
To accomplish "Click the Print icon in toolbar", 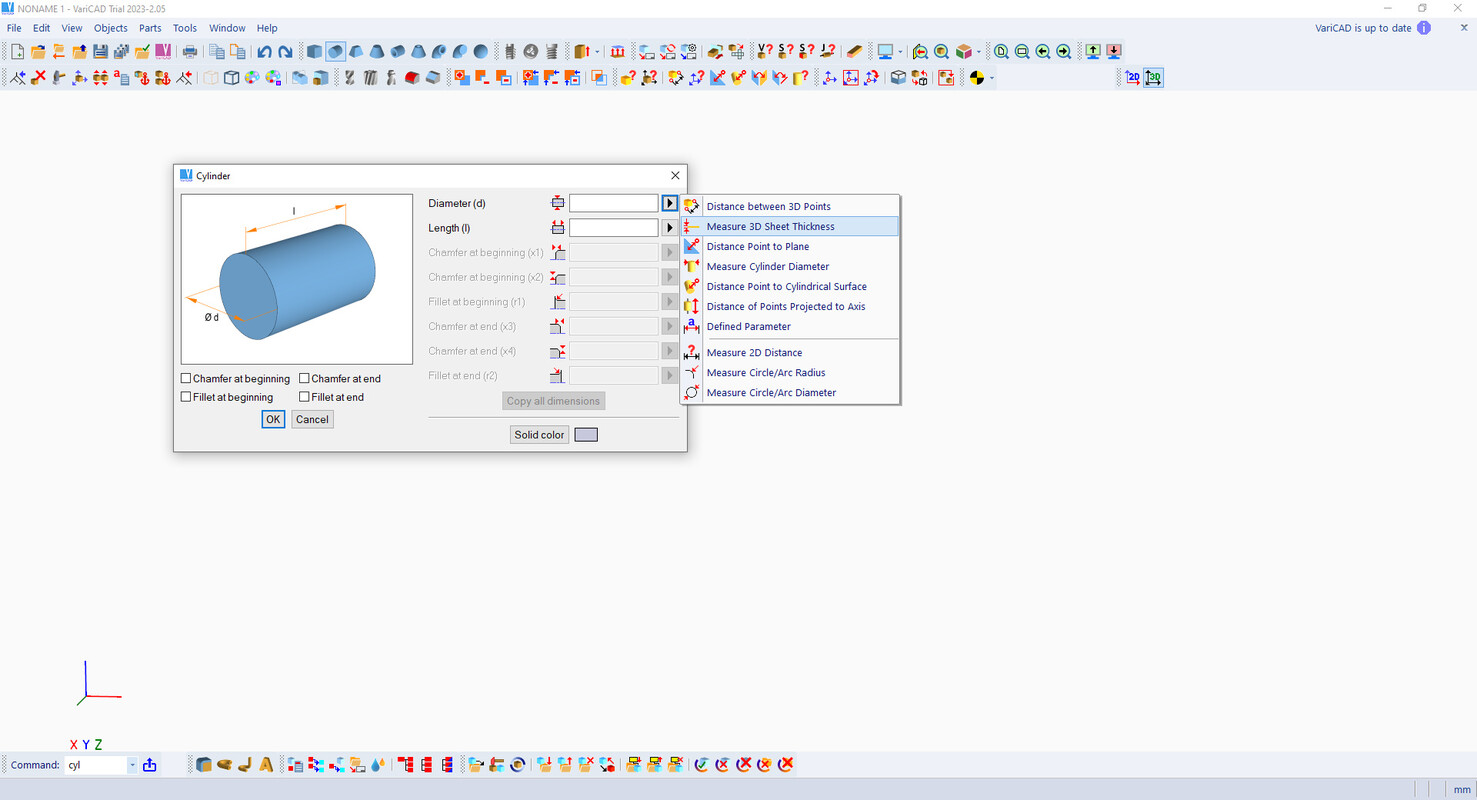I will click(189, 52).
